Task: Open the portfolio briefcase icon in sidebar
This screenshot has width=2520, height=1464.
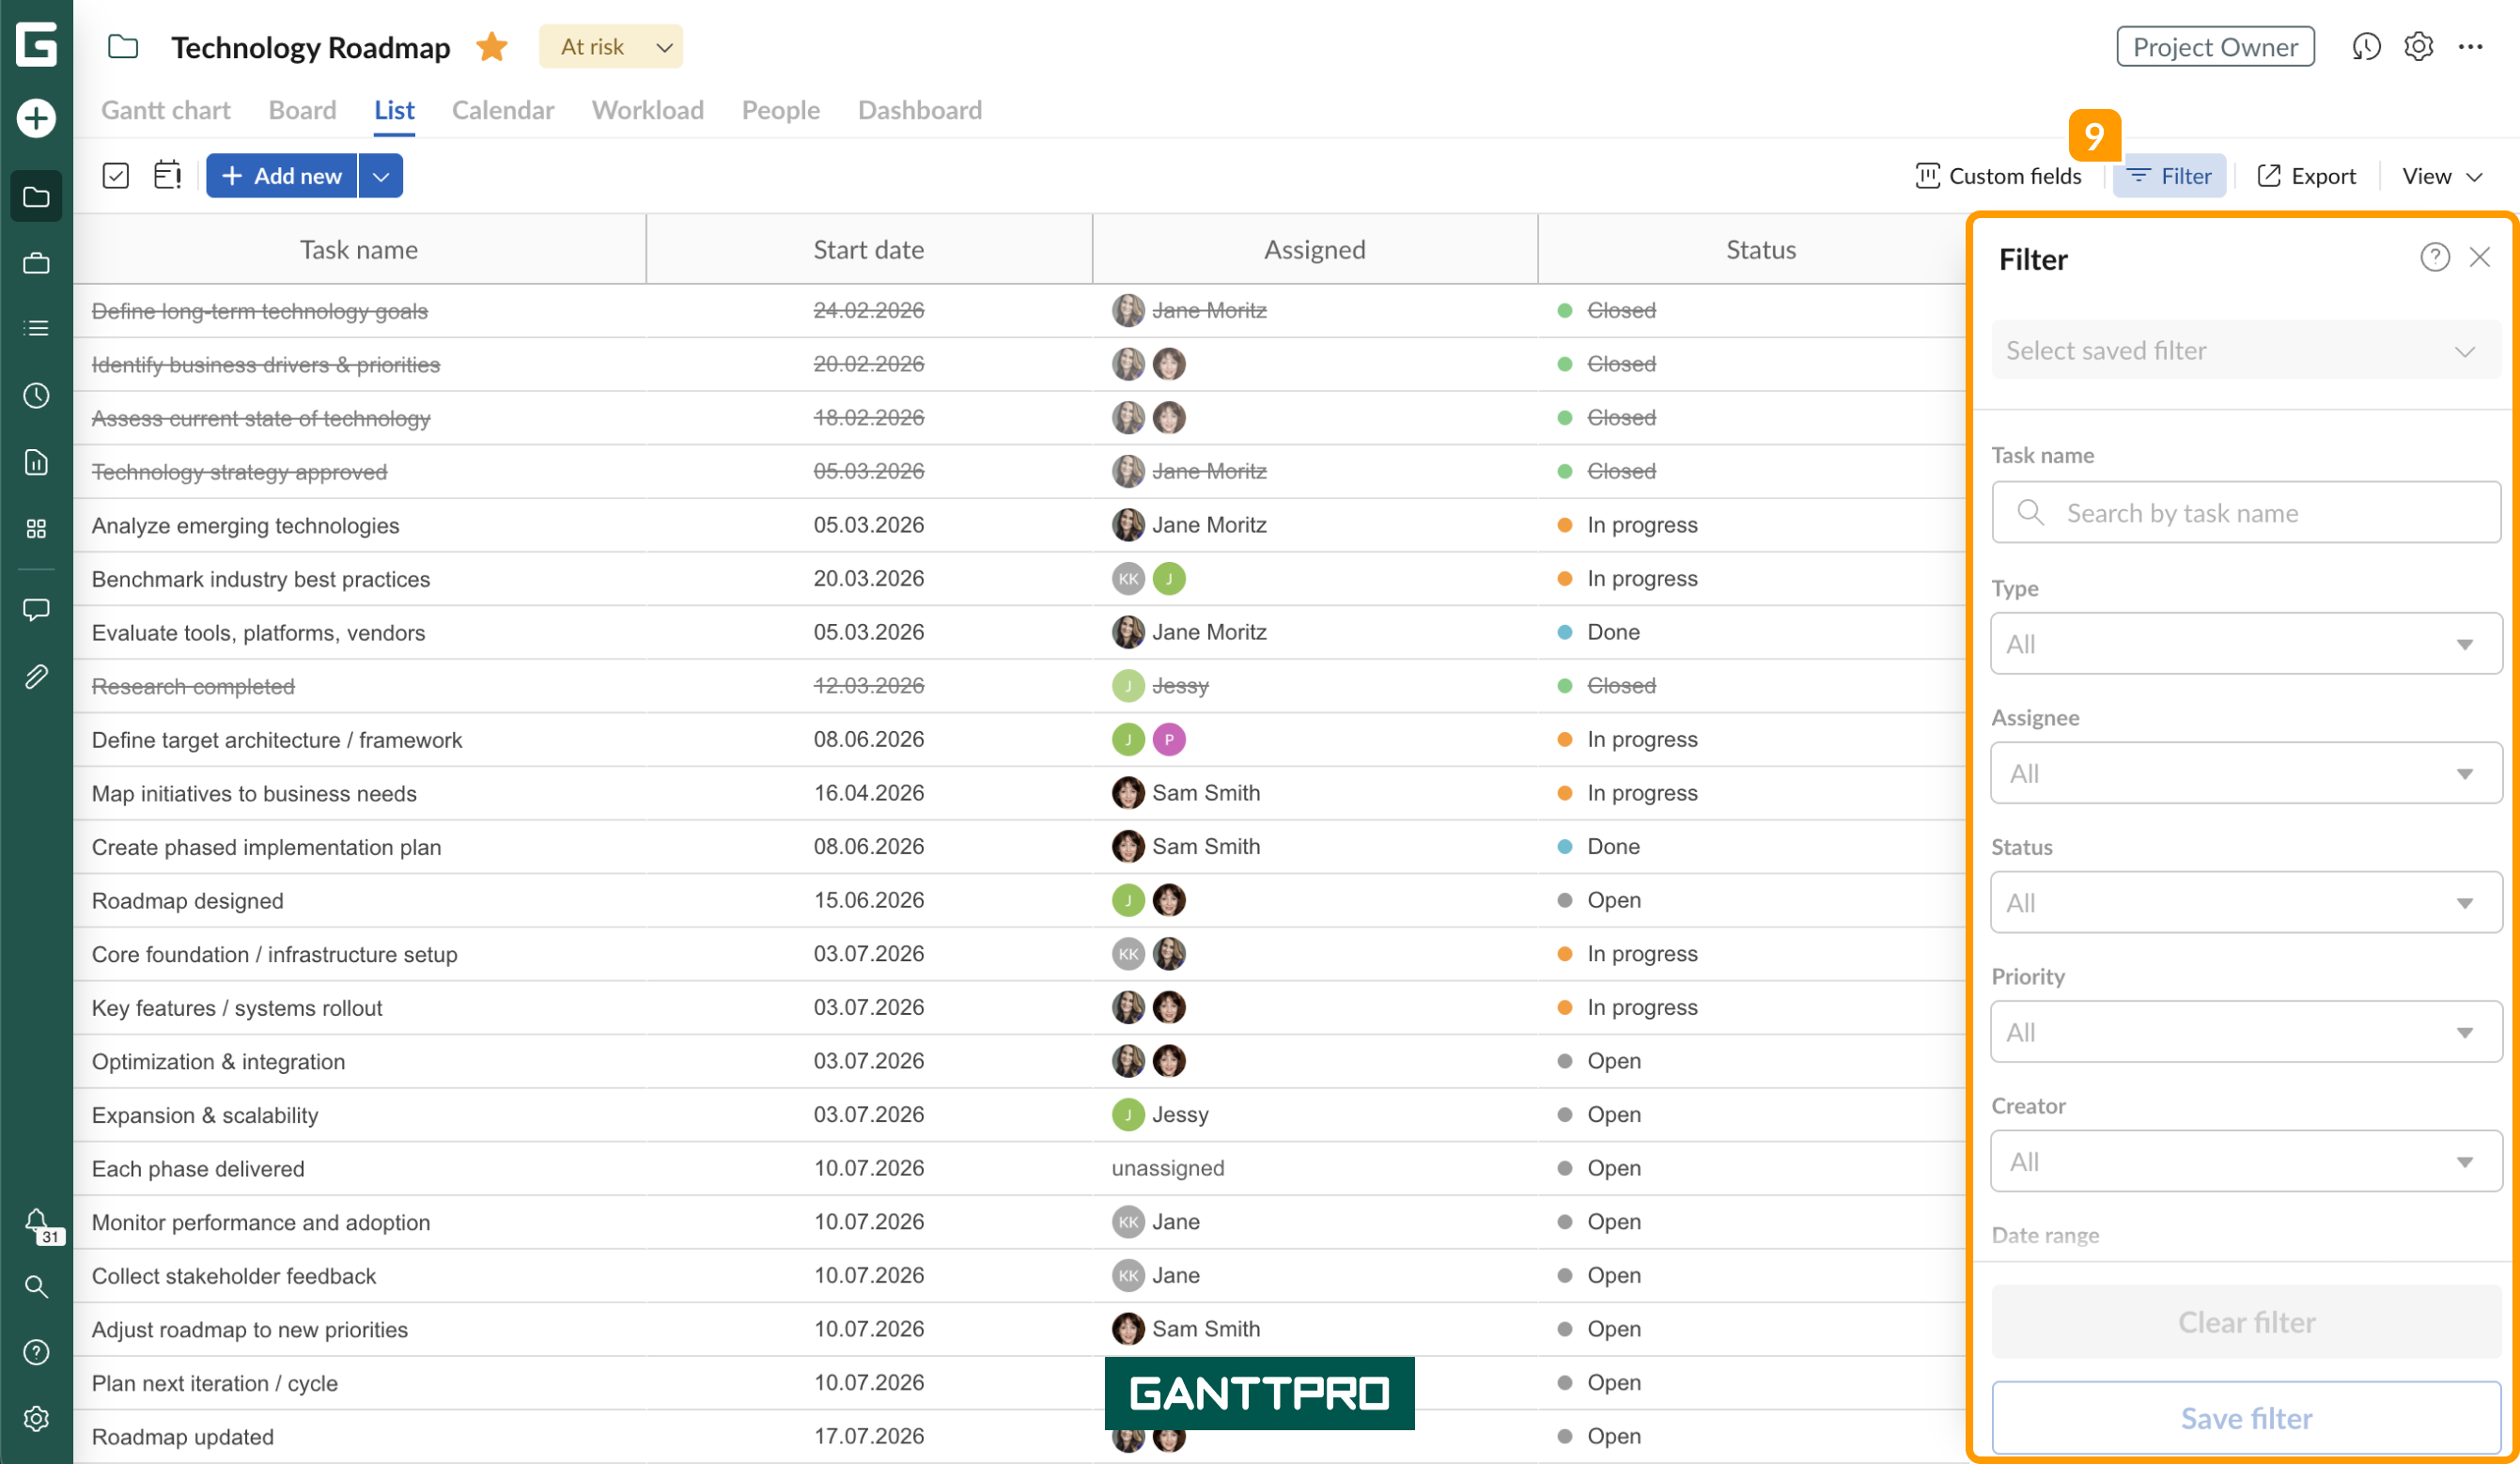Action: point(36,263)
